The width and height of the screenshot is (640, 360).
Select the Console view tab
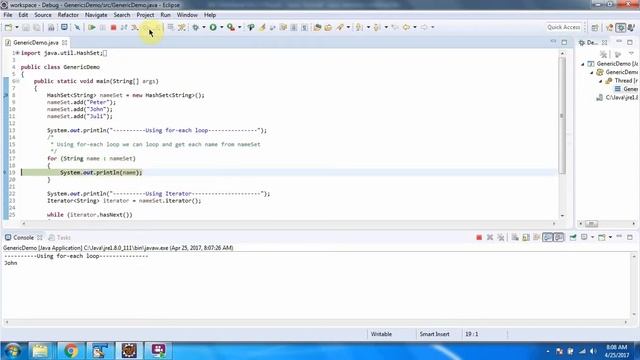23,238
